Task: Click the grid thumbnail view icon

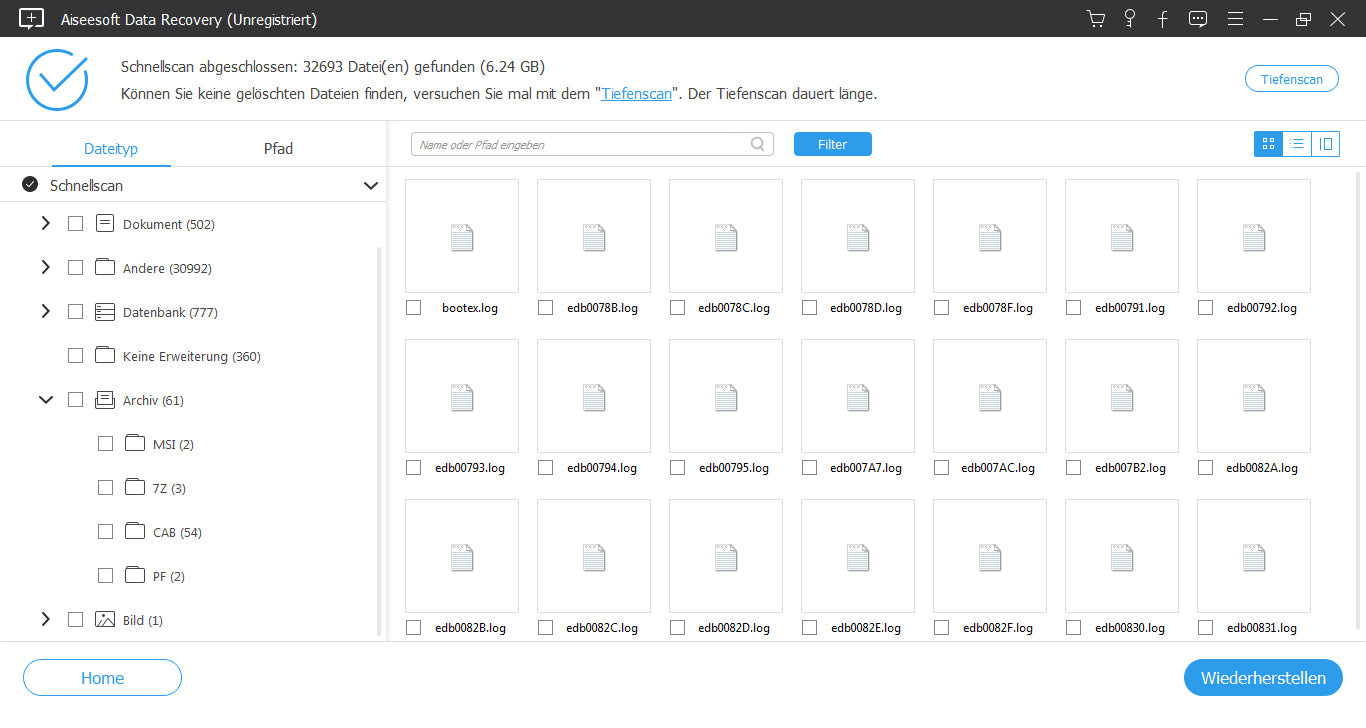Action: click(1267, 143)
